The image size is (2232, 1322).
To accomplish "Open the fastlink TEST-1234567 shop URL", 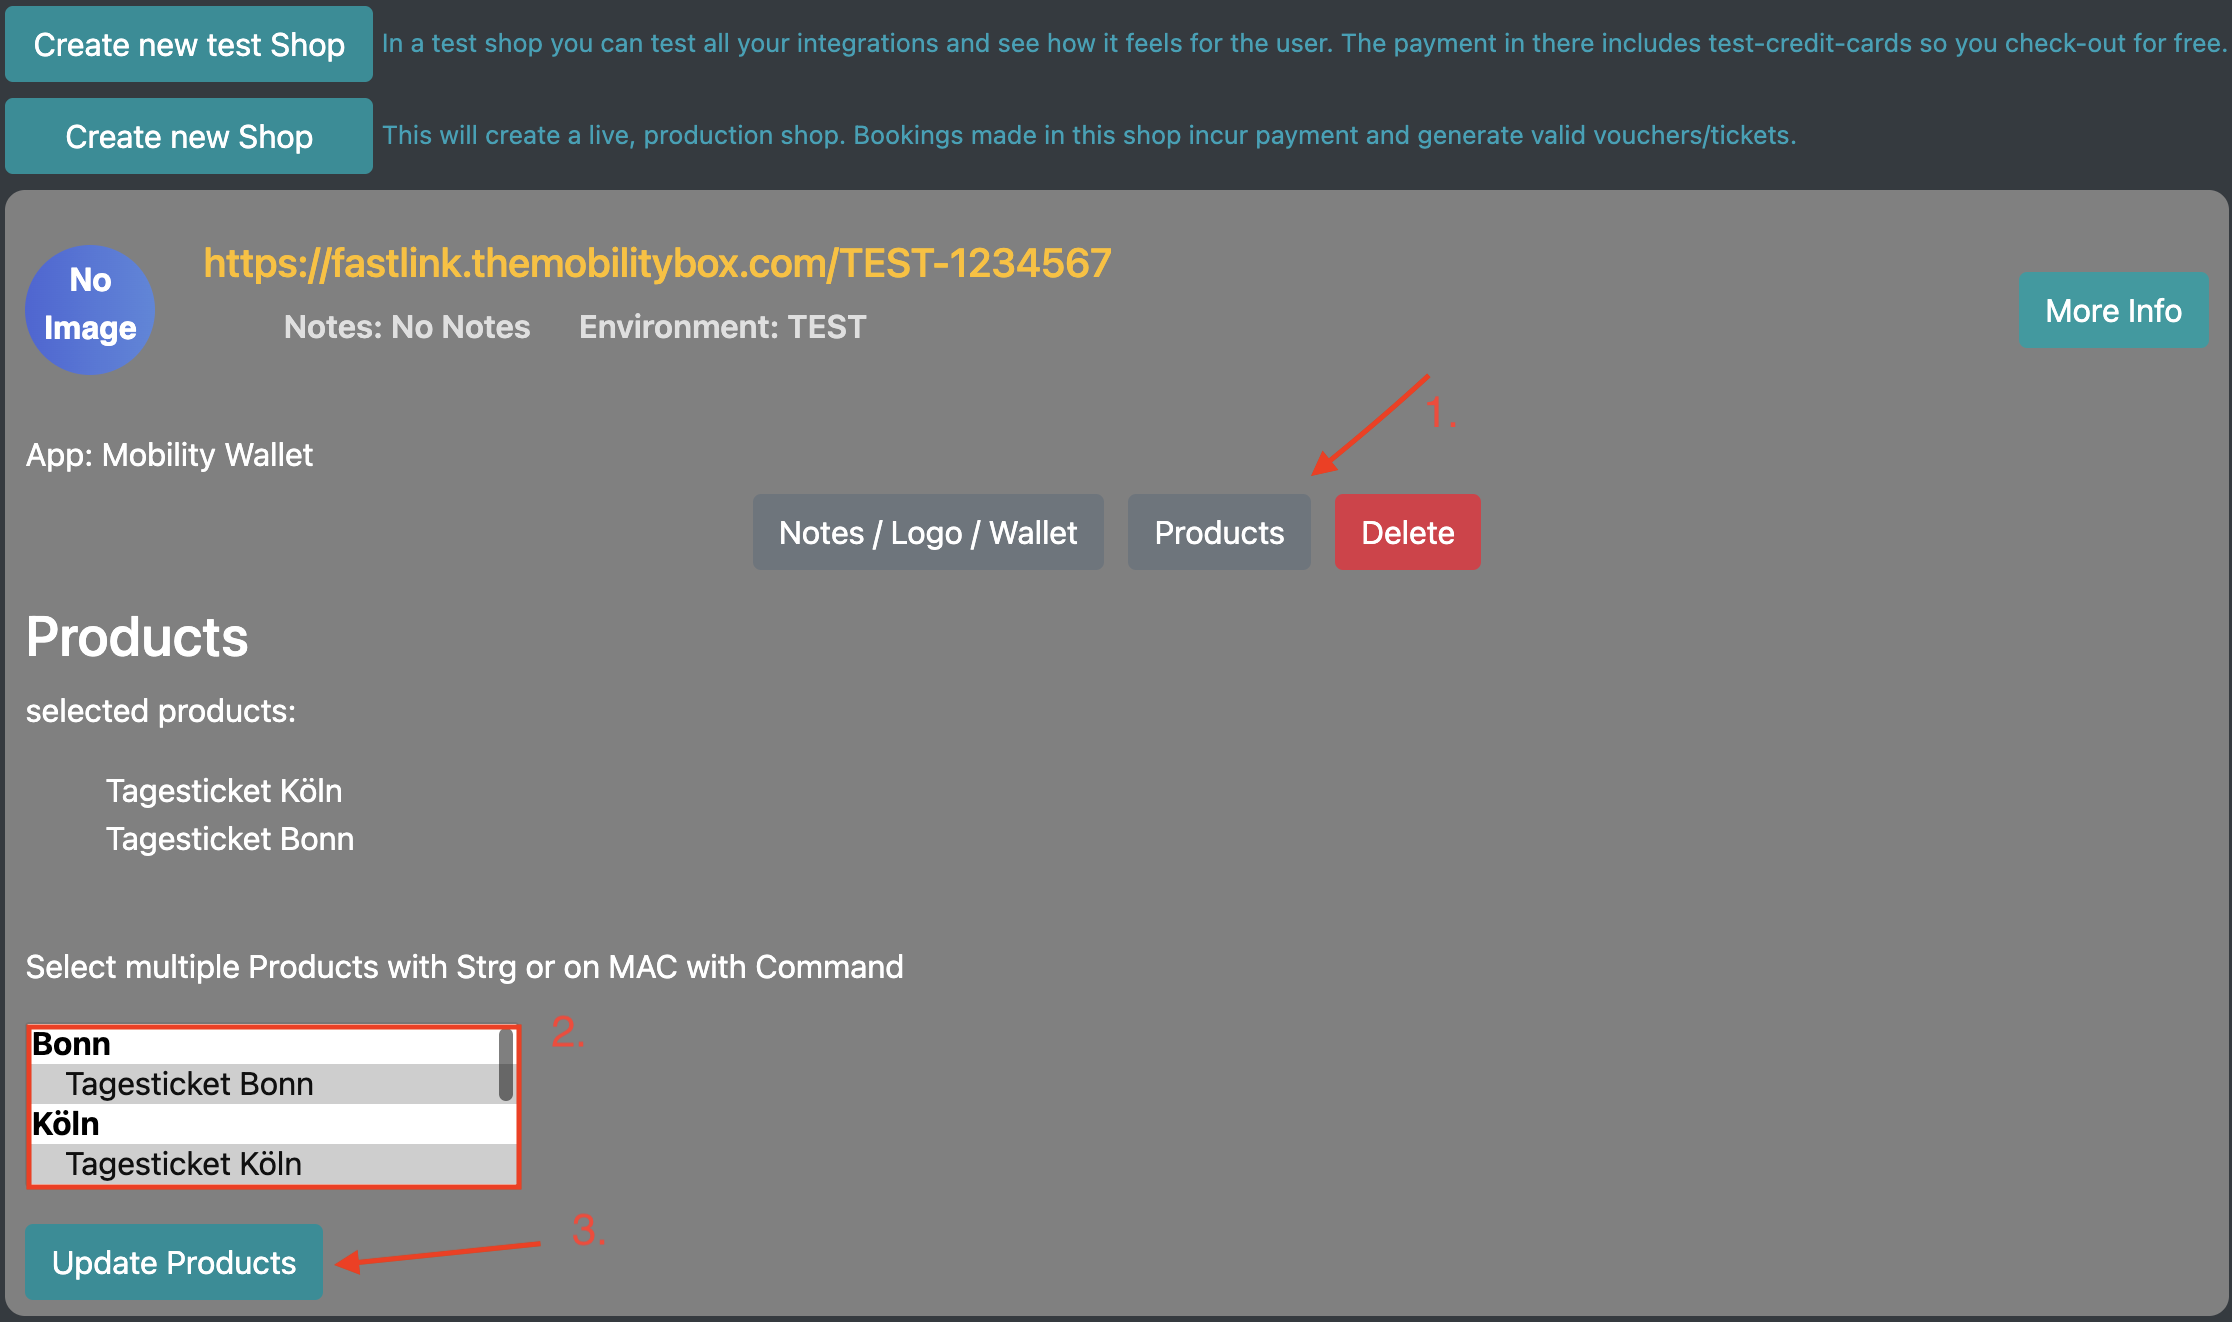I will 657,263.
